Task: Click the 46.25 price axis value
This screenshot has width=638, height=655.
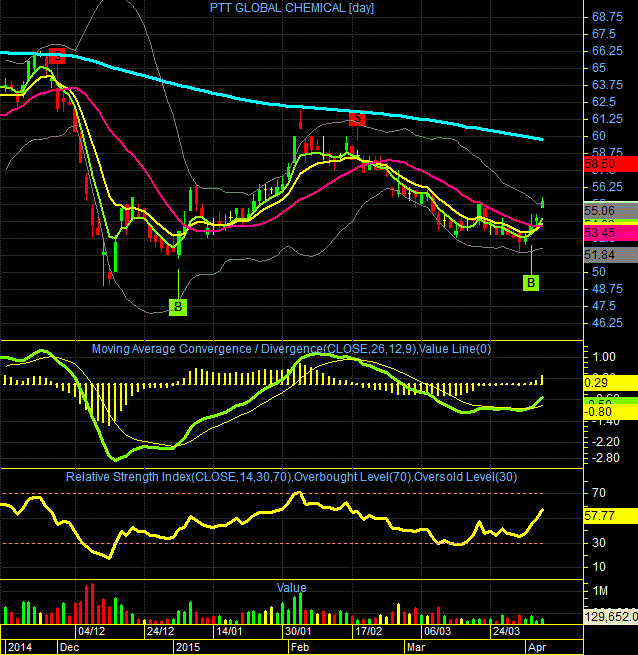Action: [607, 323]
